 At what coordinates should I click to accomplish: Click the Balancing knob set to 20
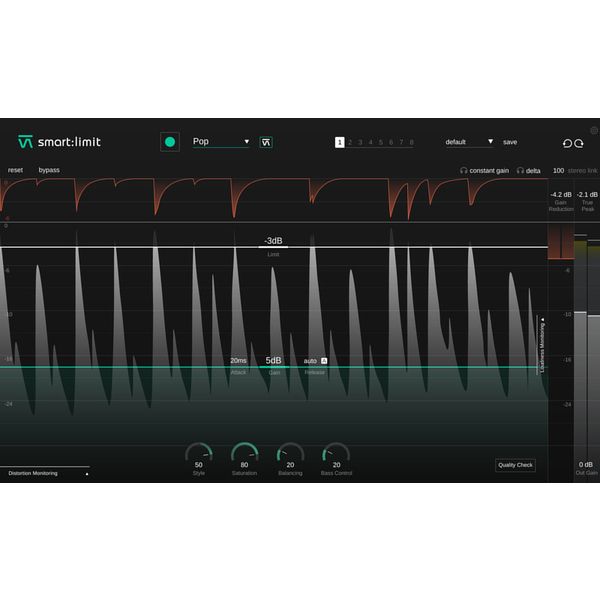coord(290,454)
